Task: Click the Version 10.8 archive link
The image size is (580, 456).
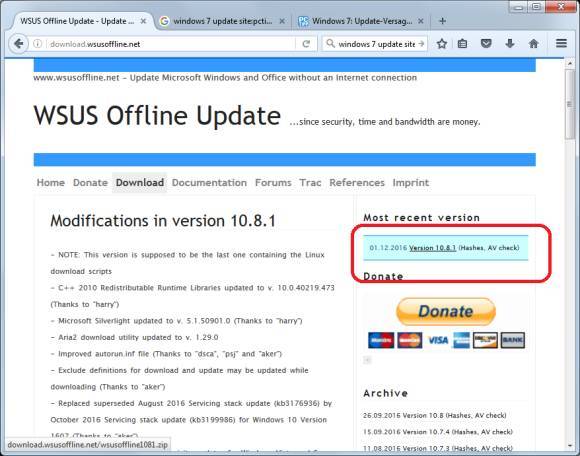Action: [x=418, y=415]
